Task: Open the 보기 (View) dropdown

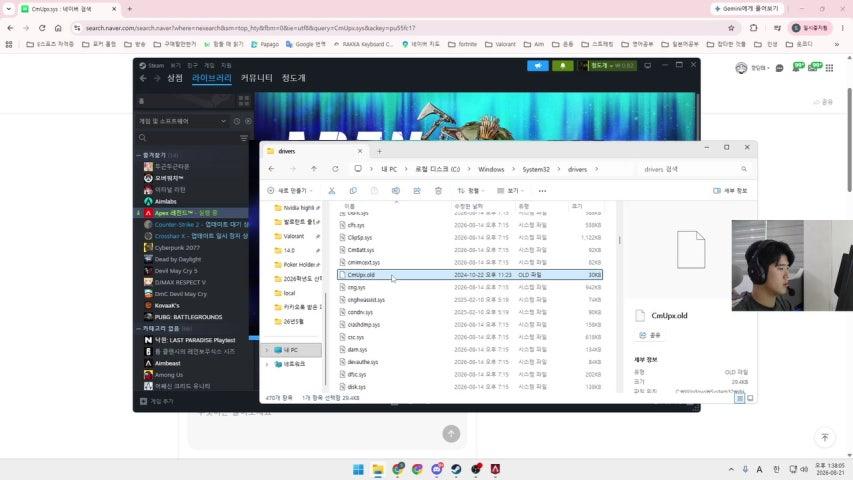Action: point(510,191)
